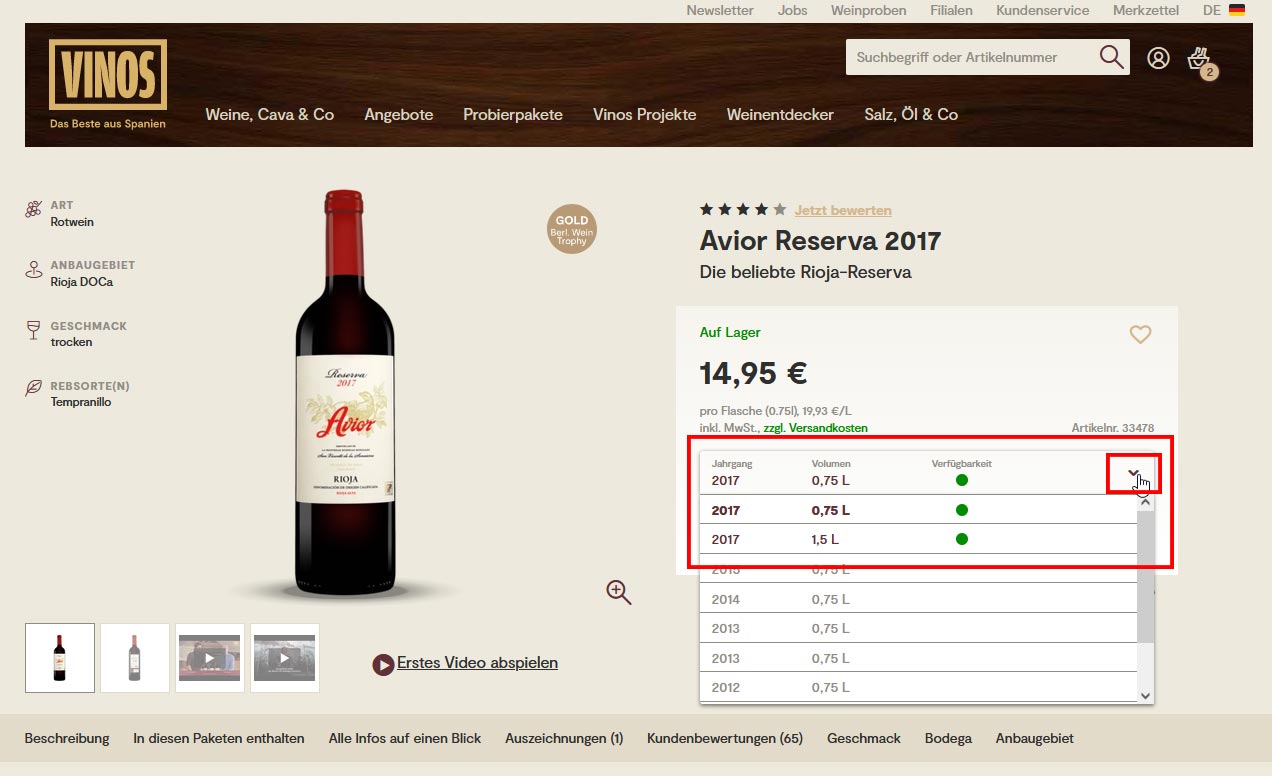
Task: Click the Jetzt bewerten link
Action: (x=843, y=210)
